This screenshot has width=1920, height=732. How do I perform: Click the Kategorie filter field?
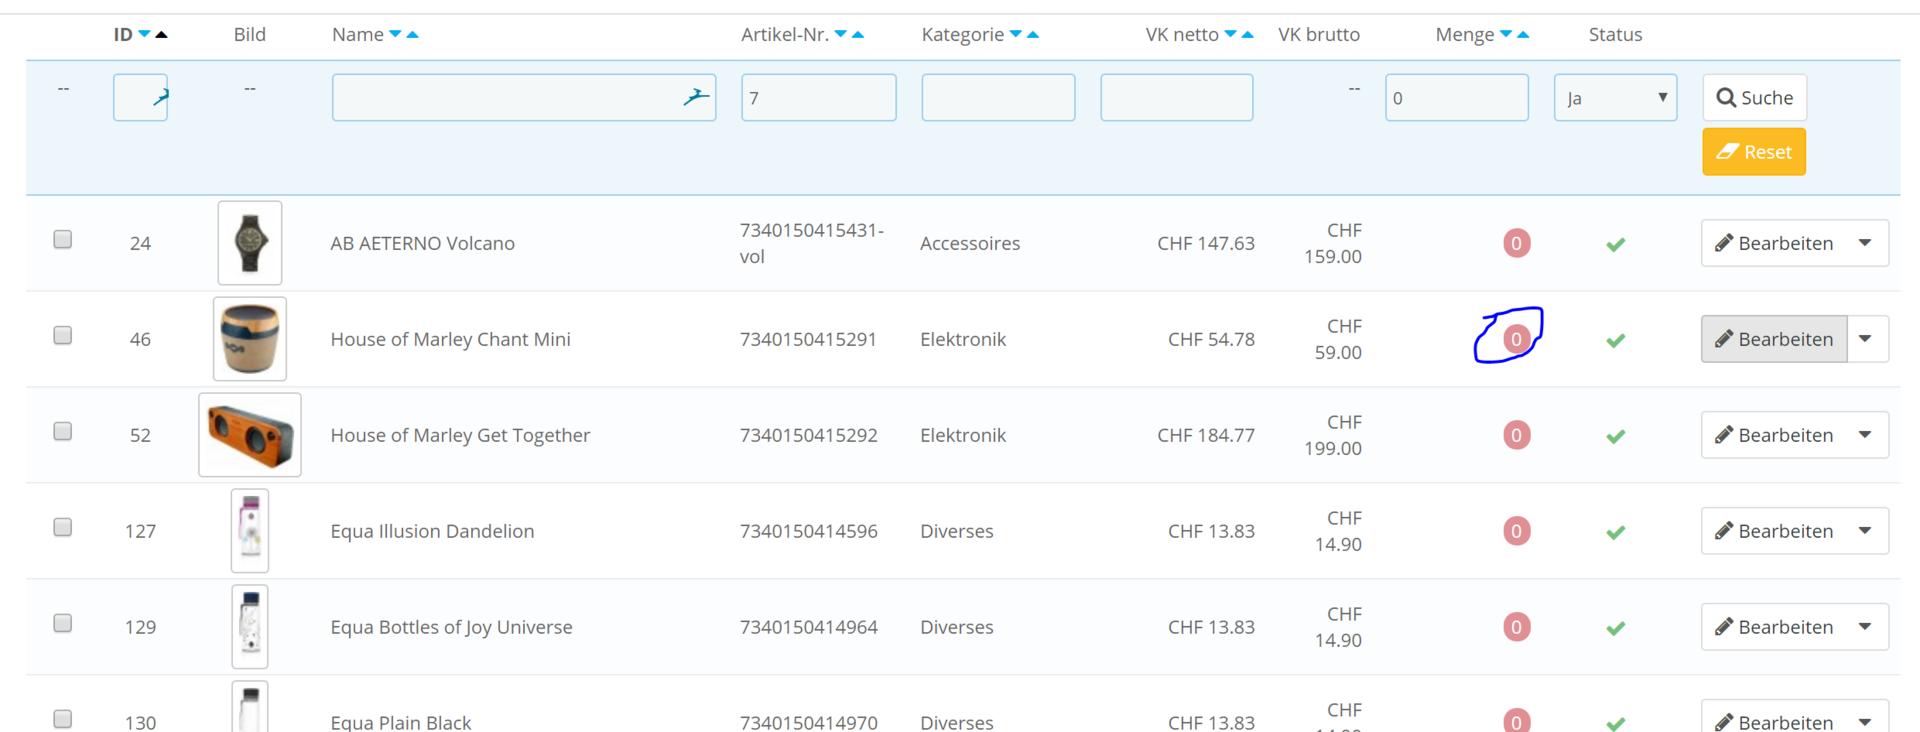click(998, 98)
